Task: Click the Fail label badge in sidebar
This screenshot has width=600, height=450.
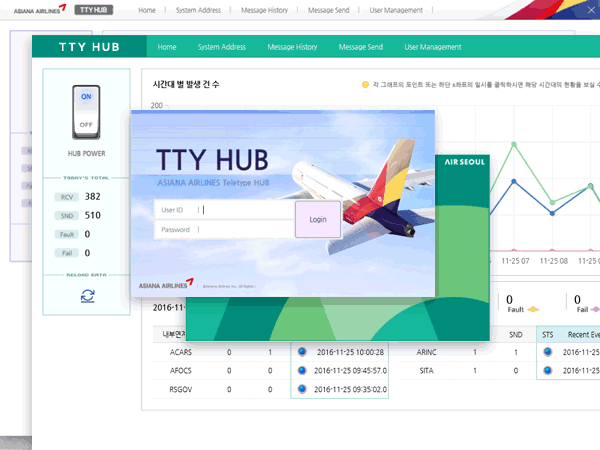Action: tap(67, 253)
